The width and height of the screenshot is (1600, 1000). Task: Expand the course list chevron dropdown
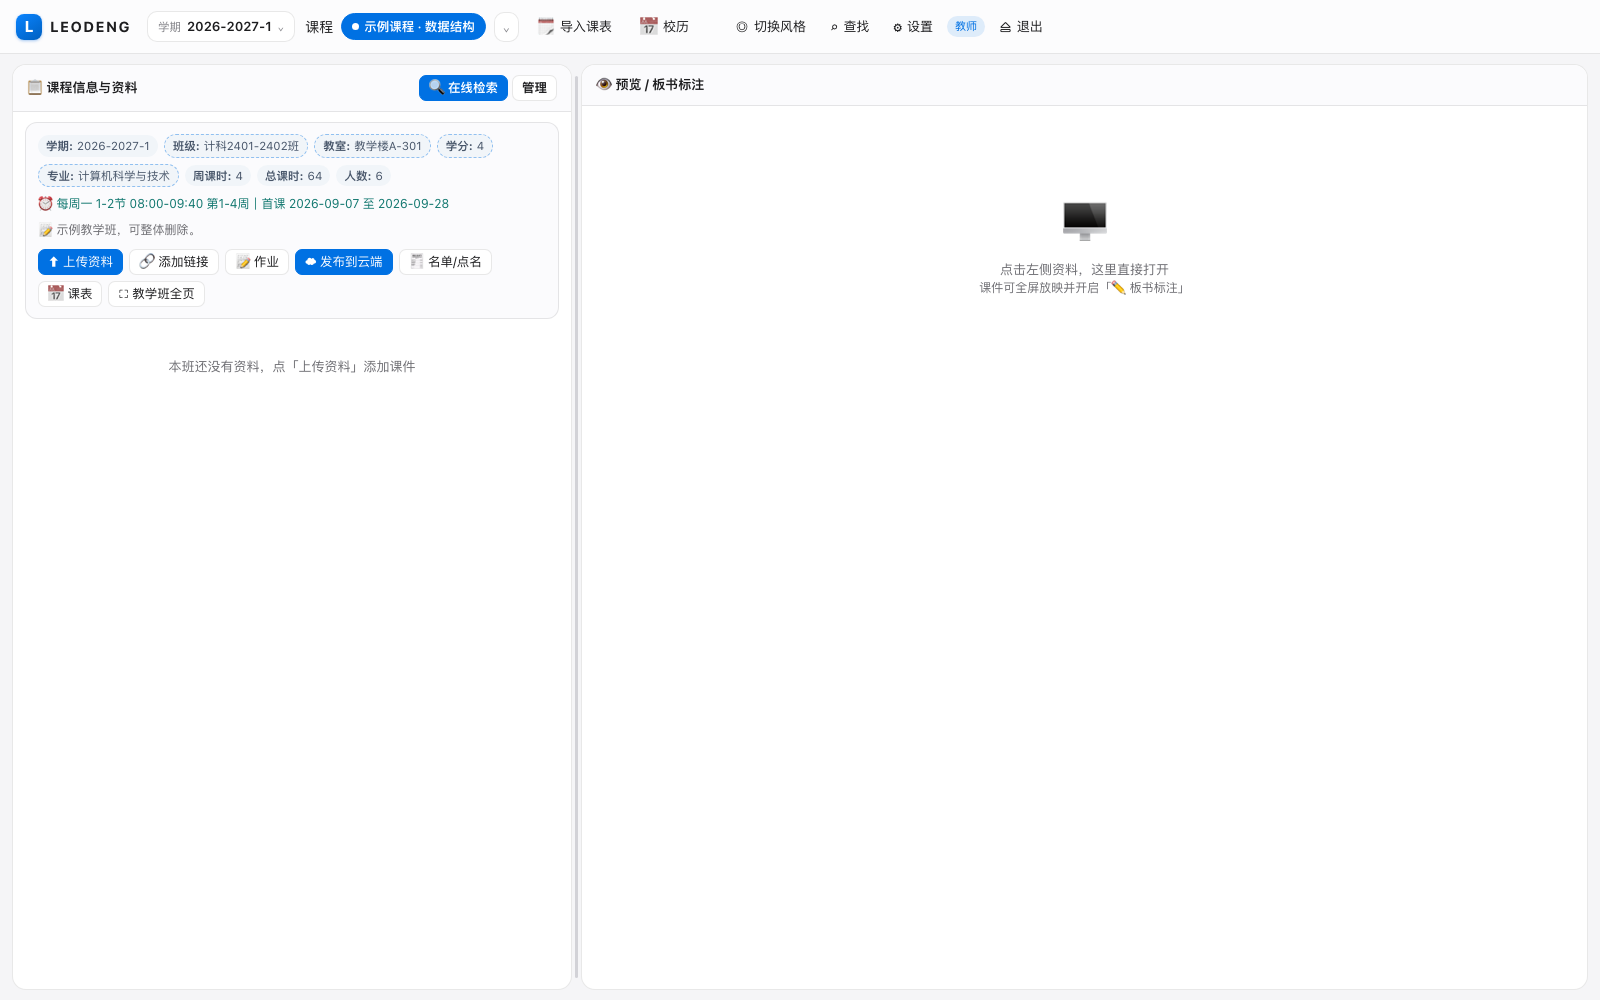click(x=506, y=28)
